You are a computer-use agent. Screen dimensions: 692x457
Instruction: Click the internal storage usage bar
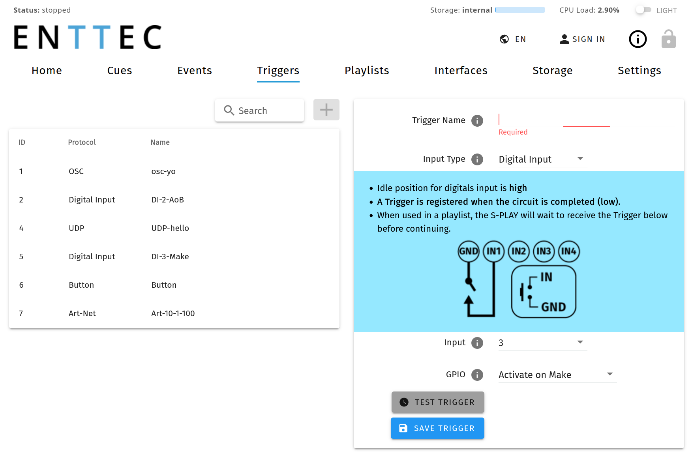[x=520, y=10]
